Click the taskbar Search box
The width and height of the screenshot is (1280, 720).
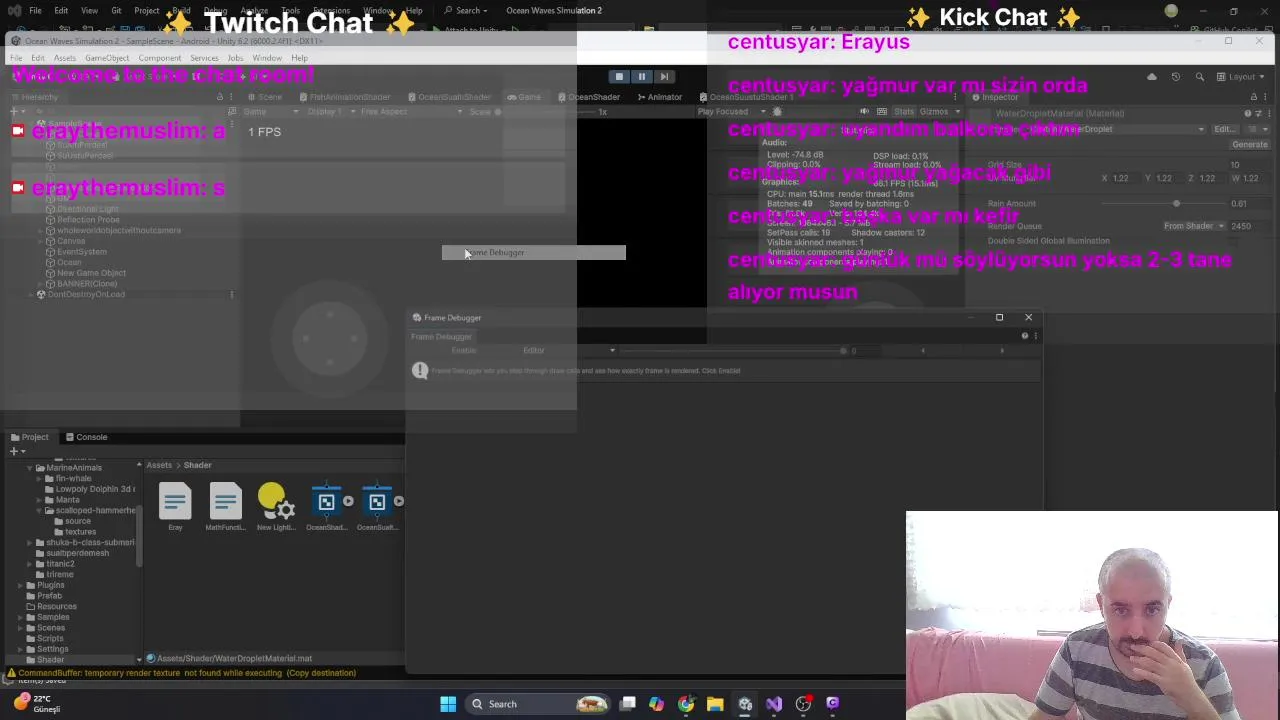tap(538, 704)
